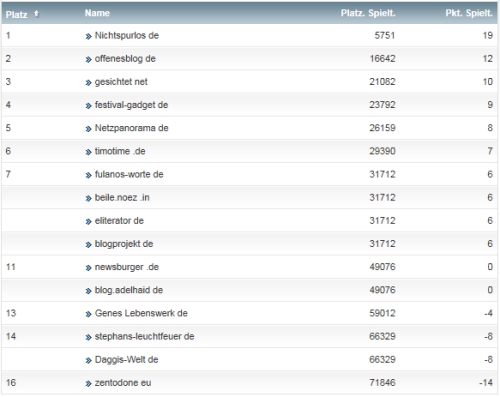Viewport: 500px width, 397px height.
Task: Select points value 19 in Nichtspurlos row
Action: (x=488, y=35)
